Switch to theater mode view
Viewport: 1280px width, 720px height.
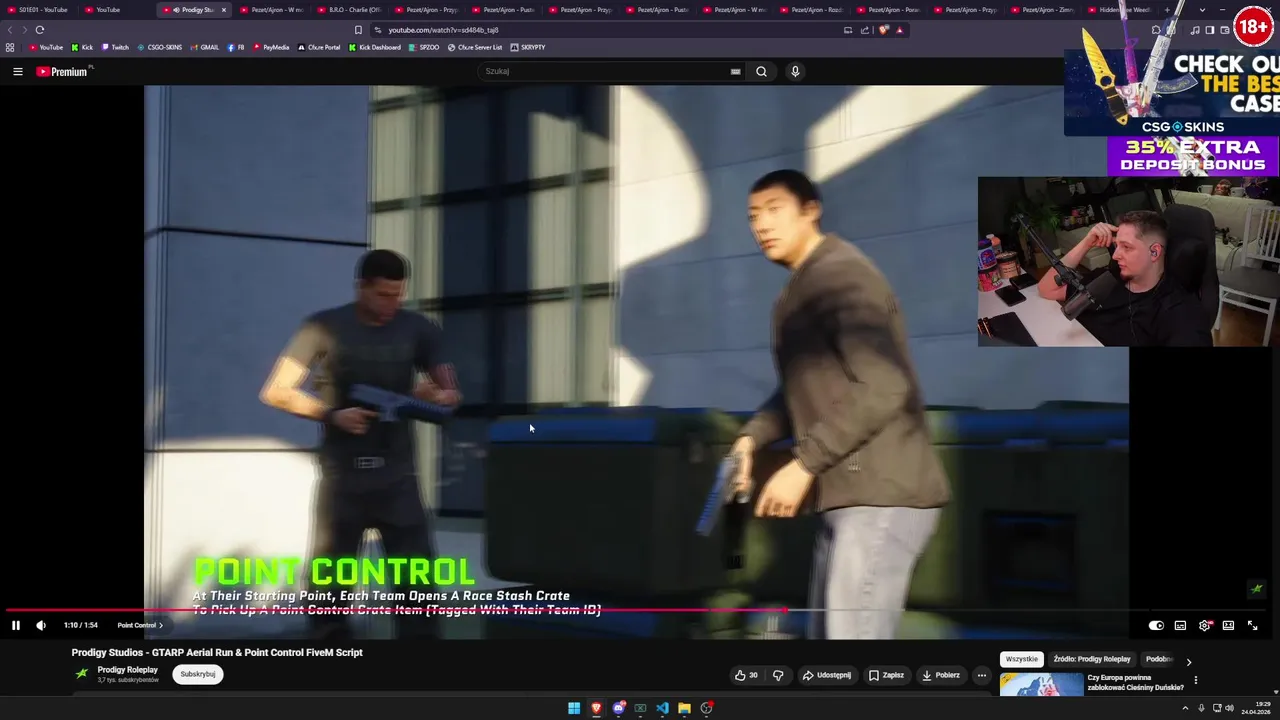coord(1228,625)
